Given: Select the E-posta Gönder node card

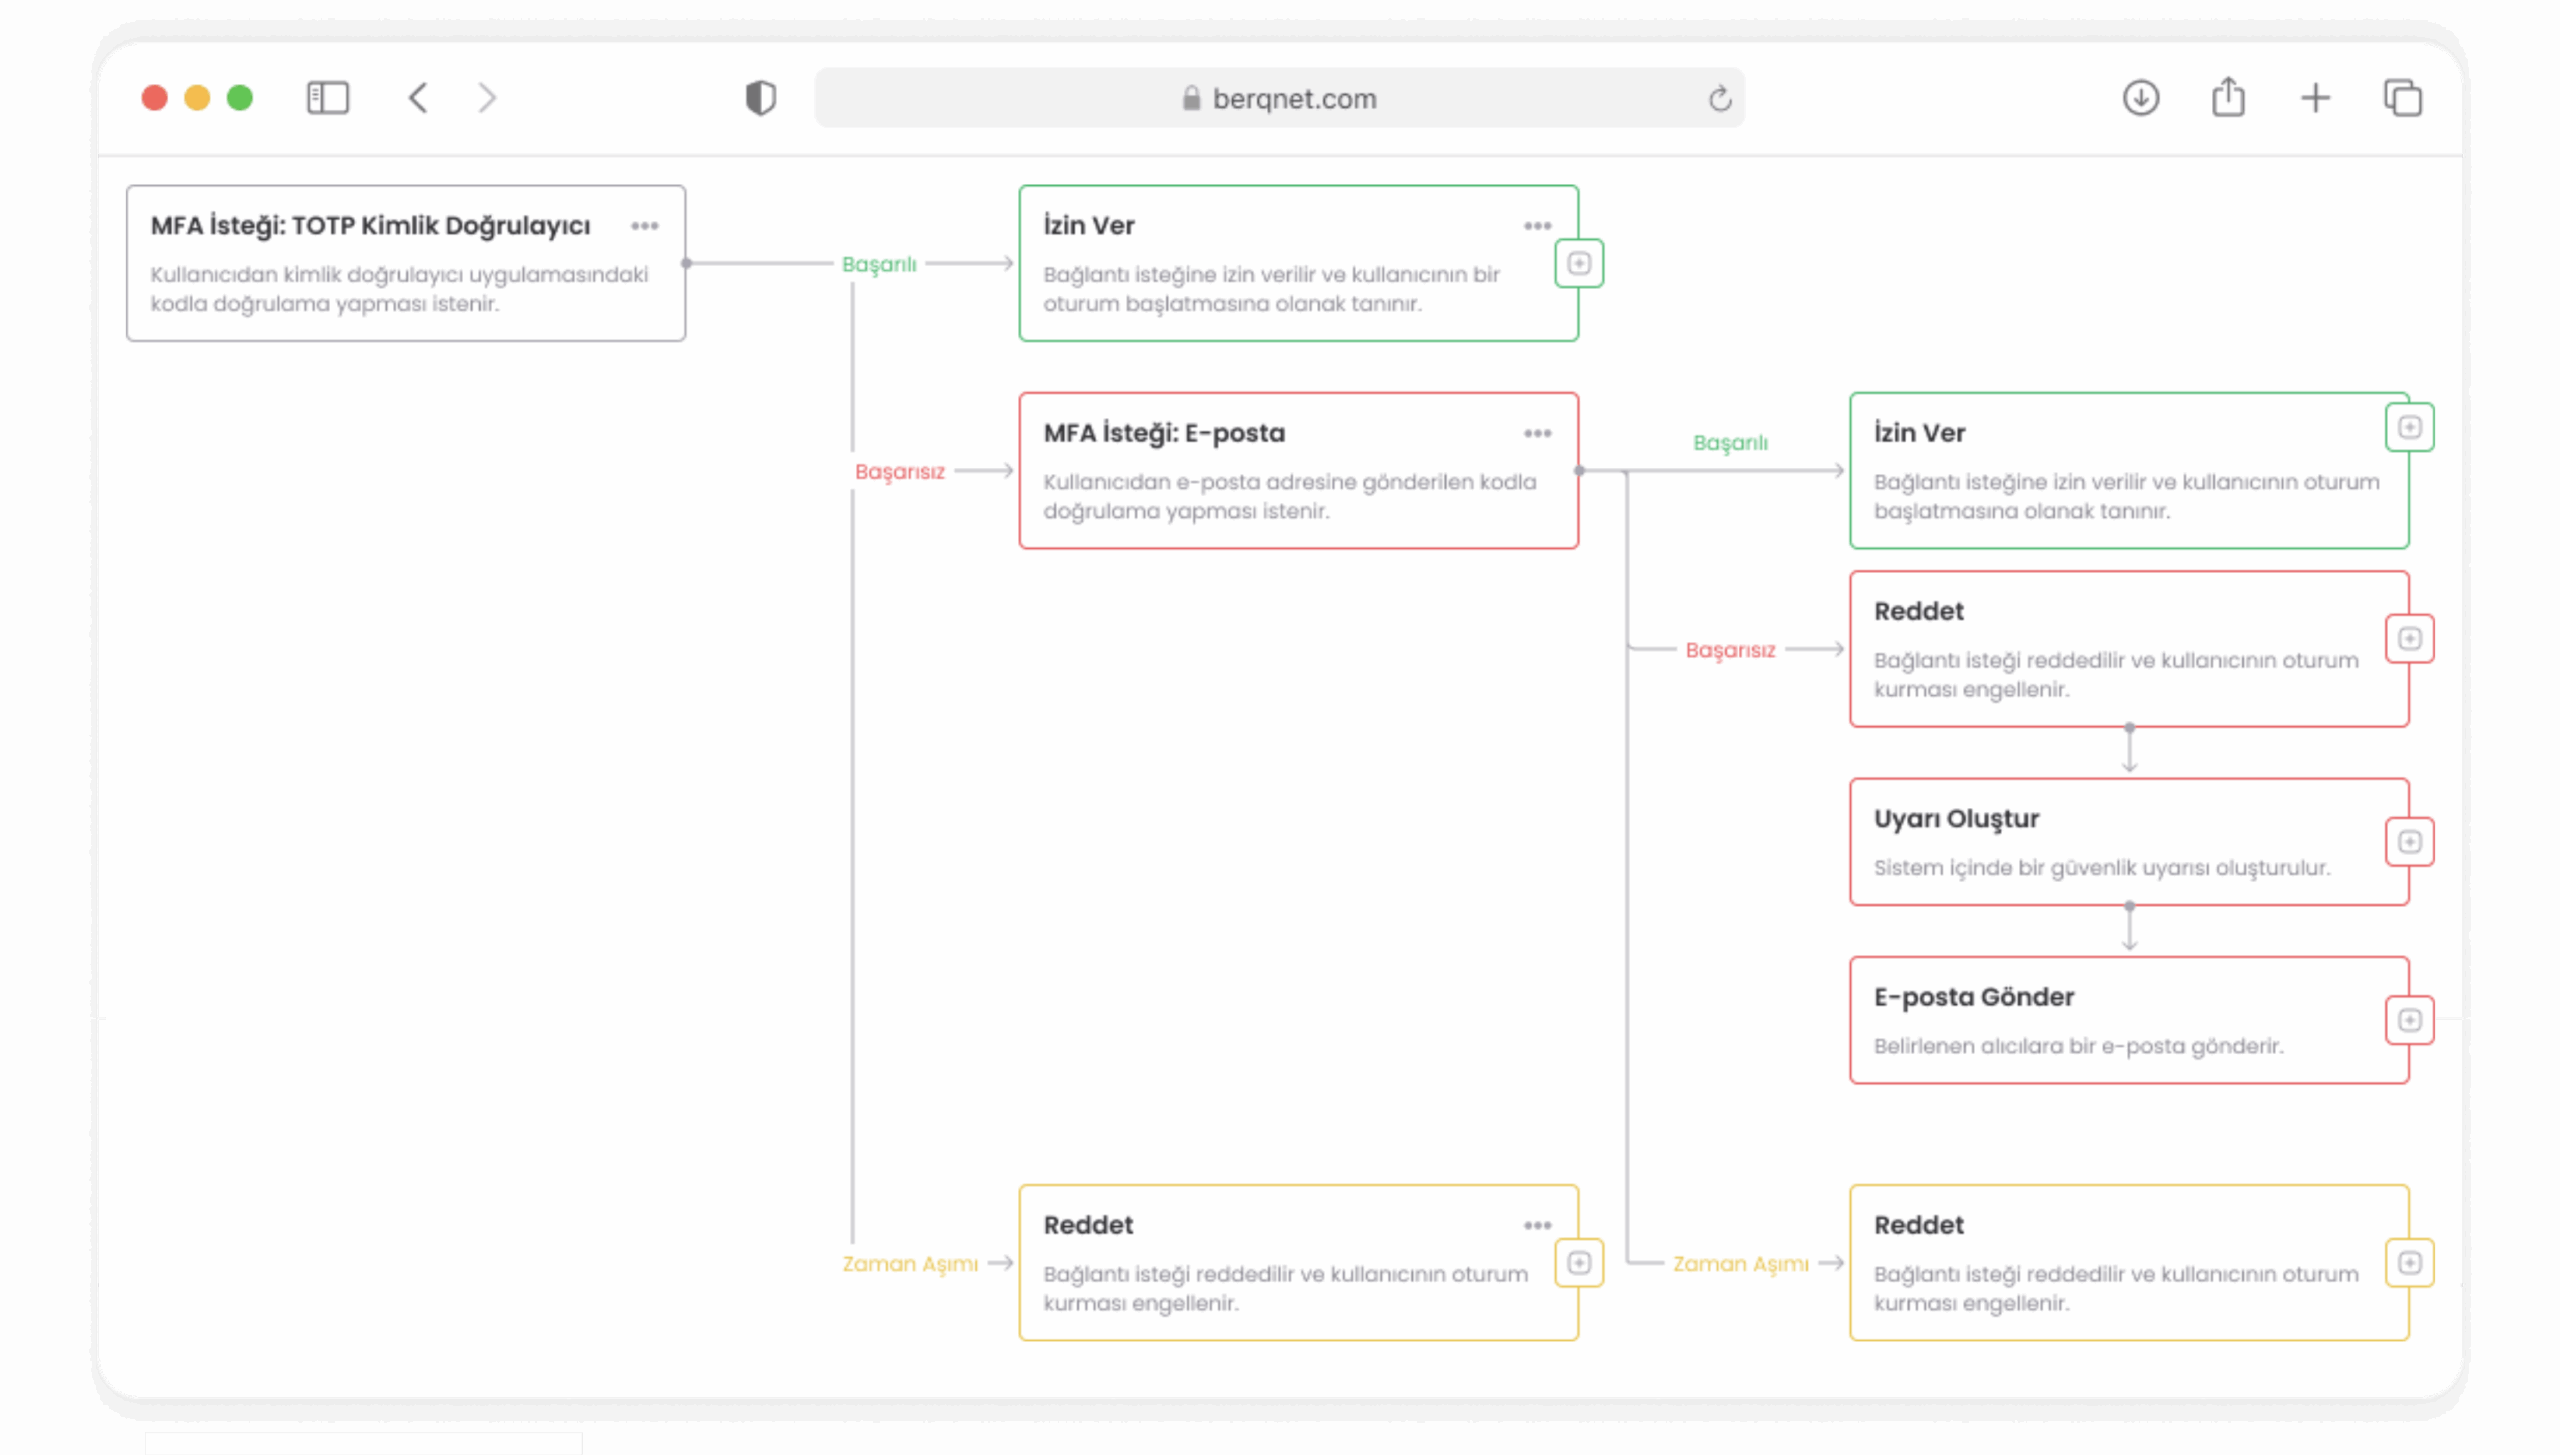Looking at the screenshot, I should (2100, 1020).
